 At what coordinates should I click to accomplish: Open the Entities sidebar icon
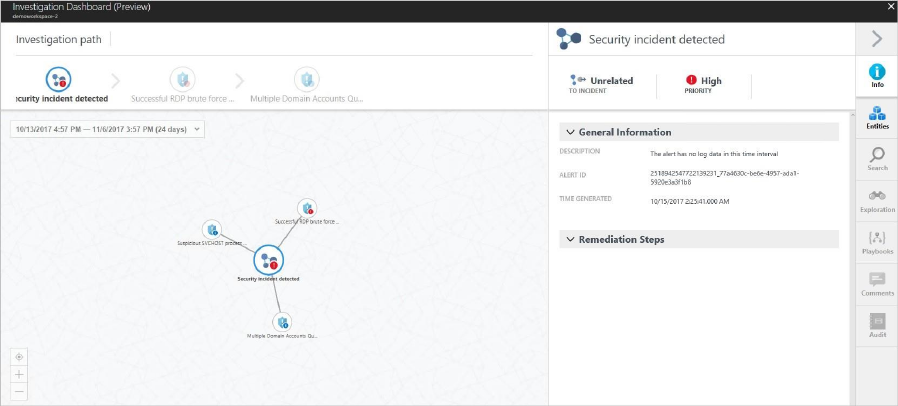click(877, 115)
